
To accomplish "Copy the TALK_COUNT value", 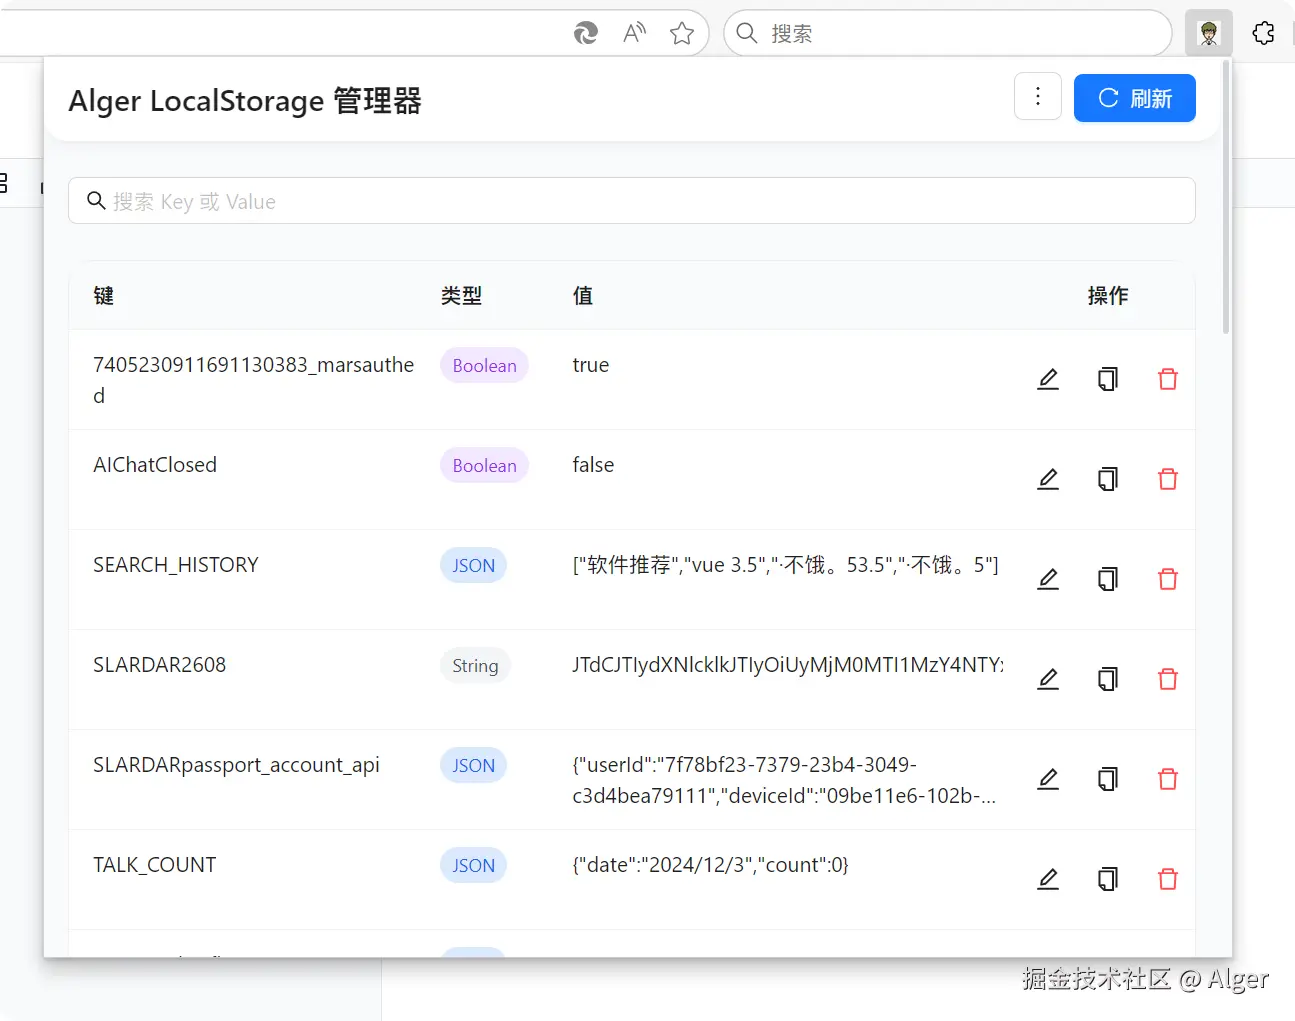I will point(1108,879).
